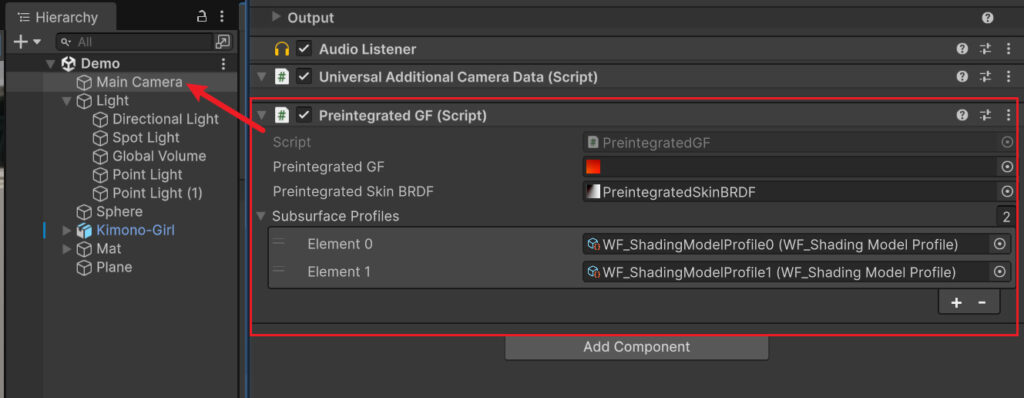The height and width of the screenshot is (398, 1024).
Task: Open the create plus dropdown in Hierarchy
Action: click(x=27, y=42)
